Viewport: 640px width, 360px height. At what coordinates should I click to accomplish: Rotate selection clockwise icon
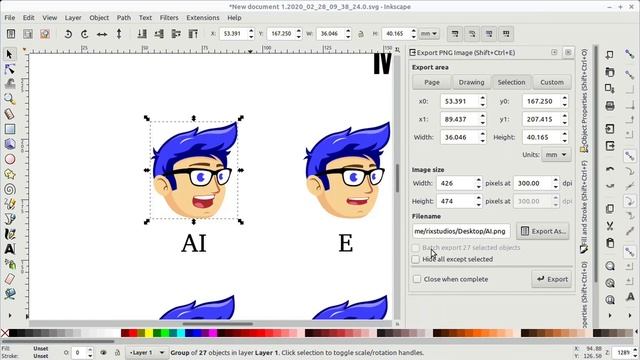click(85, 34)
